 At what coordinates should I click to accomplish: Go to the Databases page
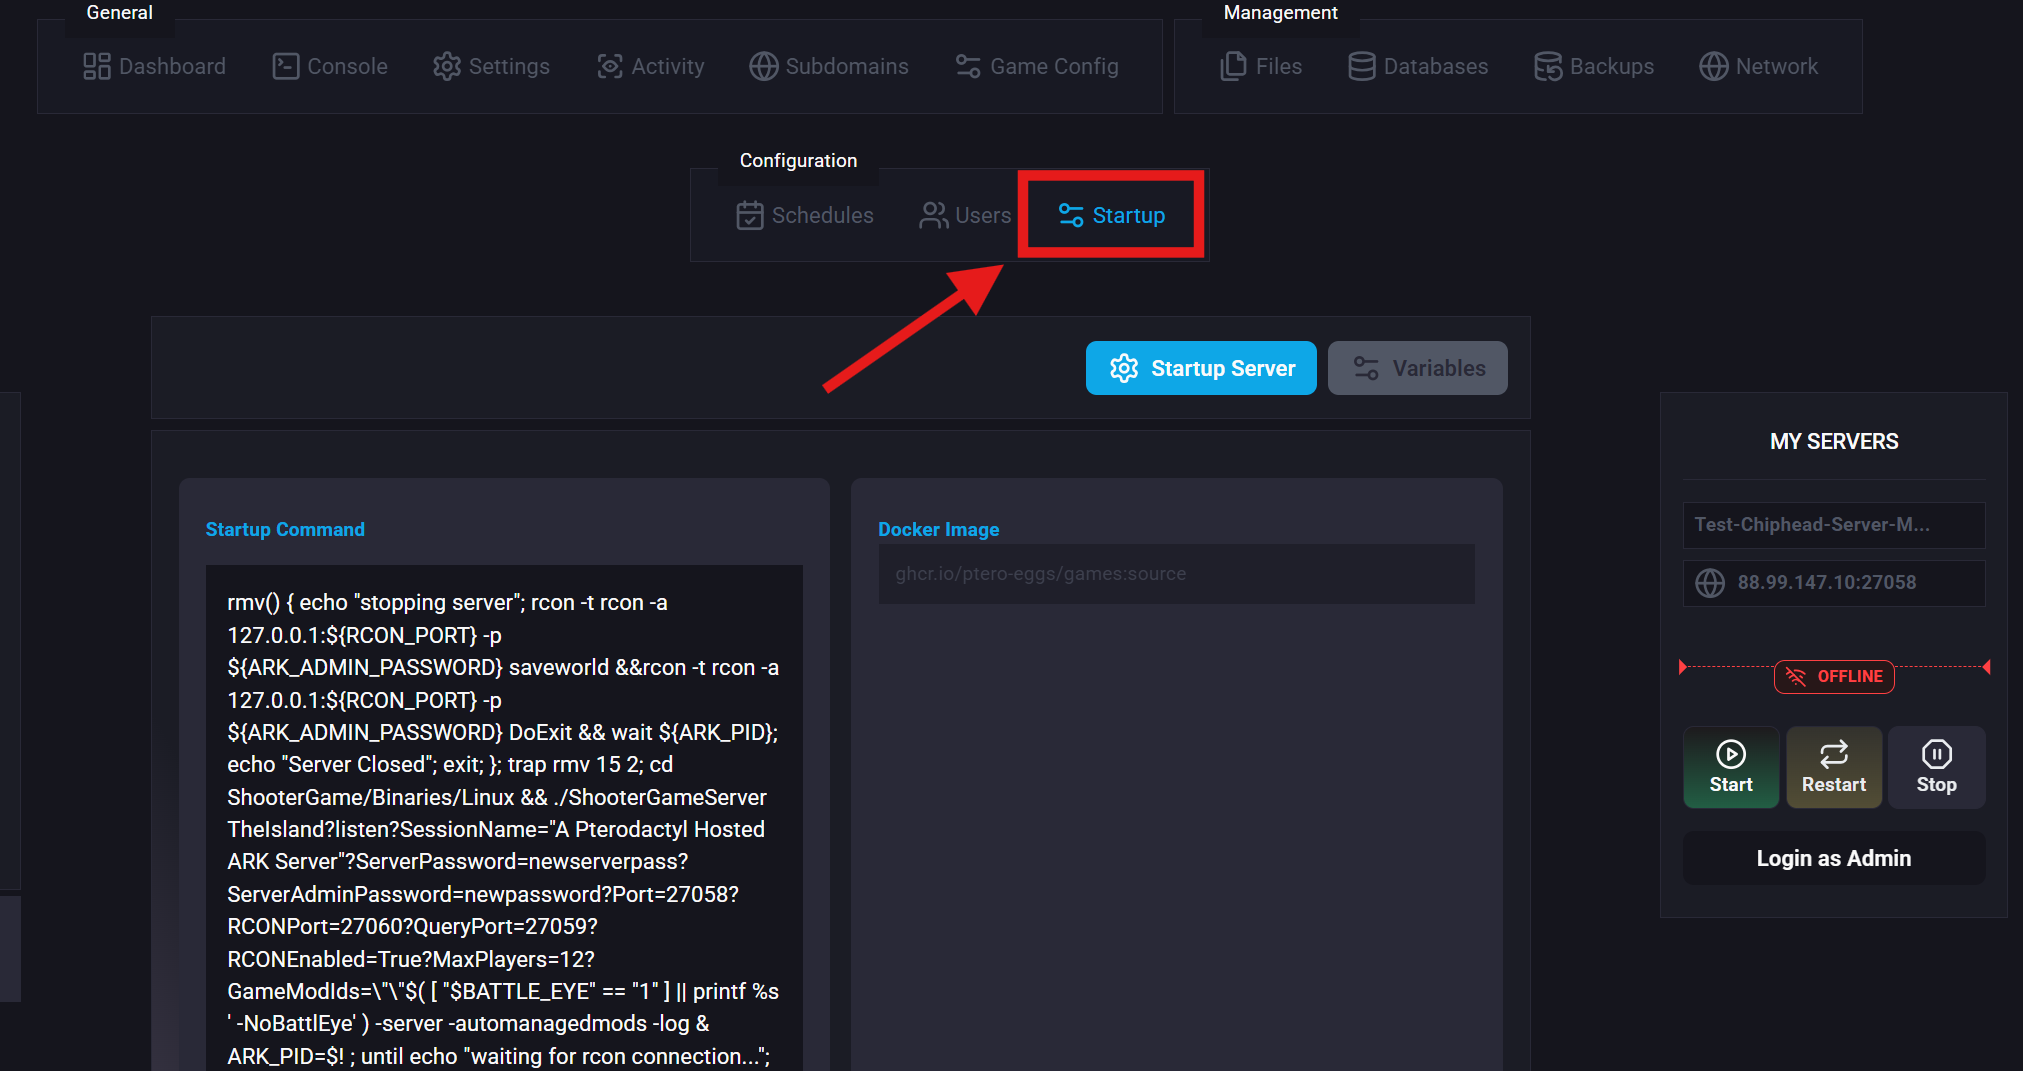coord(1418,66)
